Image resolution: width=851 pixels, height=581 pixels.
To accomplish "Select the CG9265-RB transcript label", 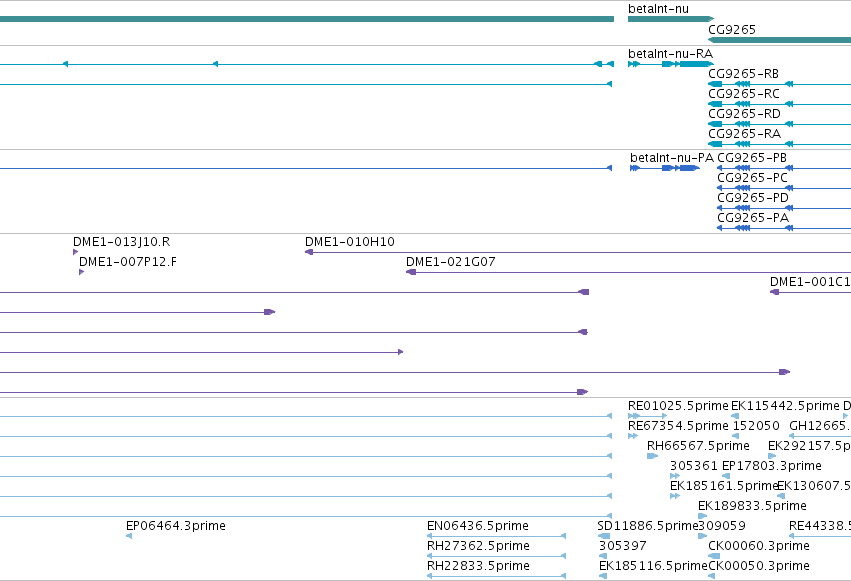I will tap(744, 74).
